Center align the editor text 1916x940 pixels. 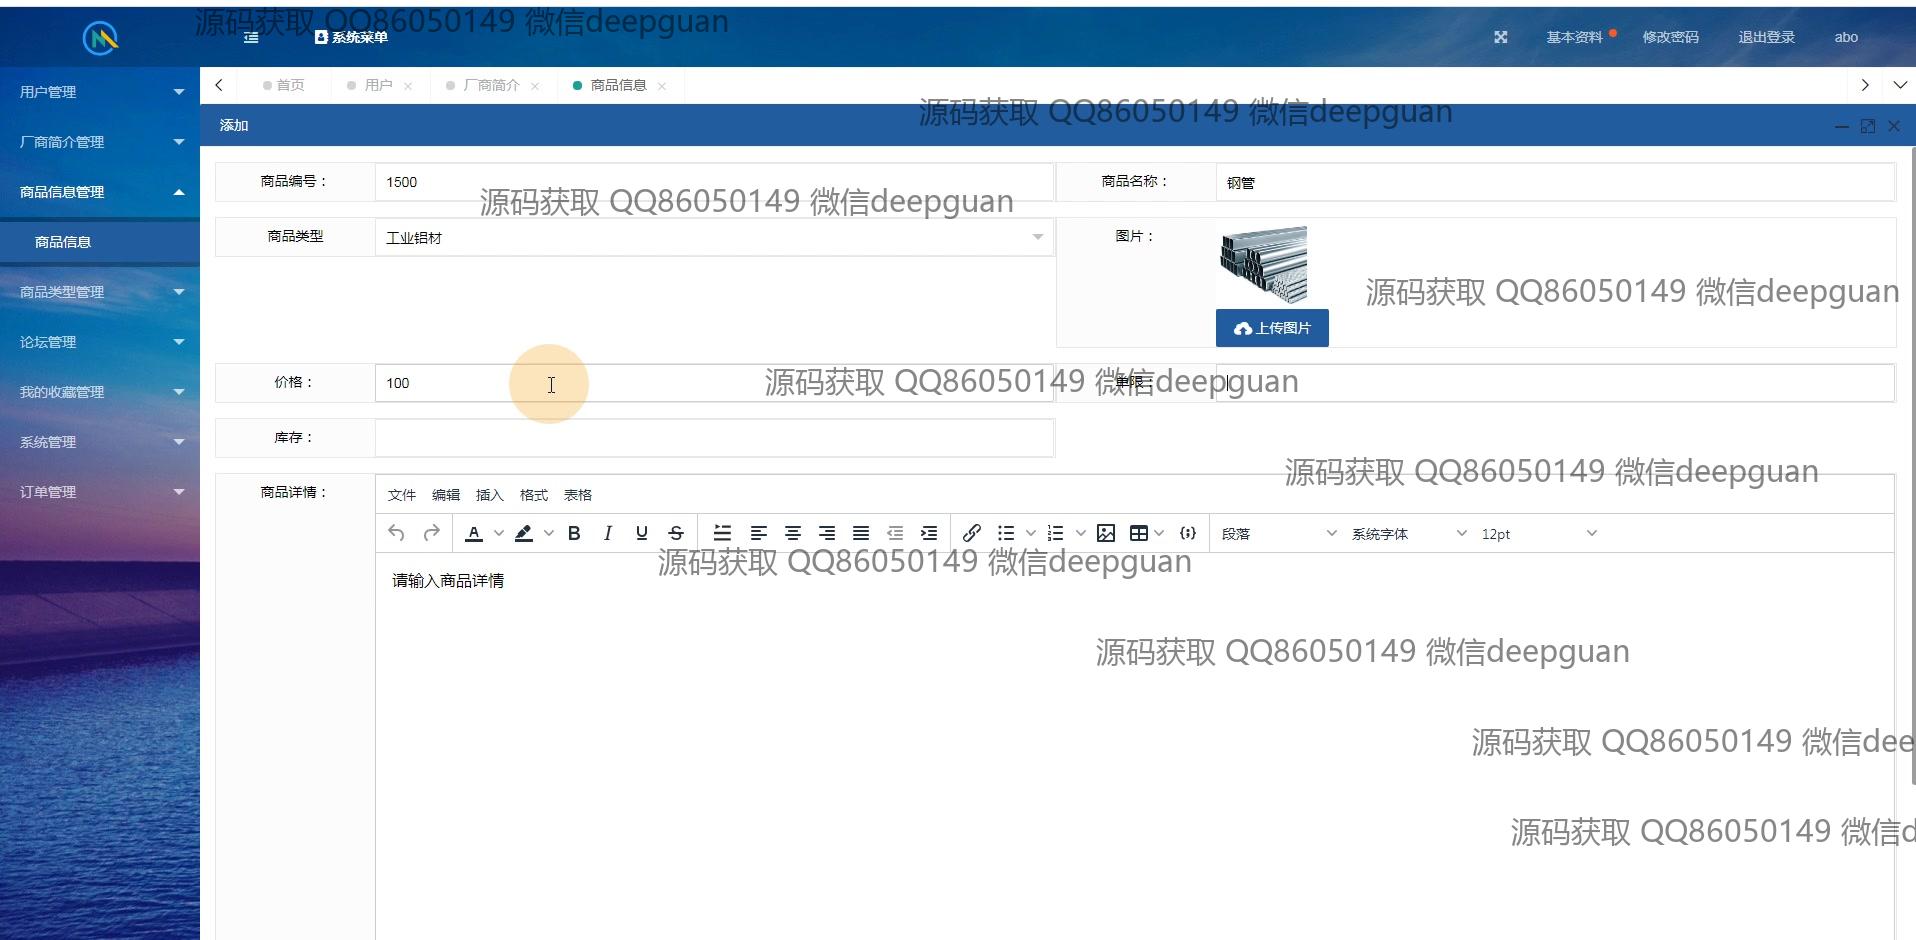click(792, 534)
